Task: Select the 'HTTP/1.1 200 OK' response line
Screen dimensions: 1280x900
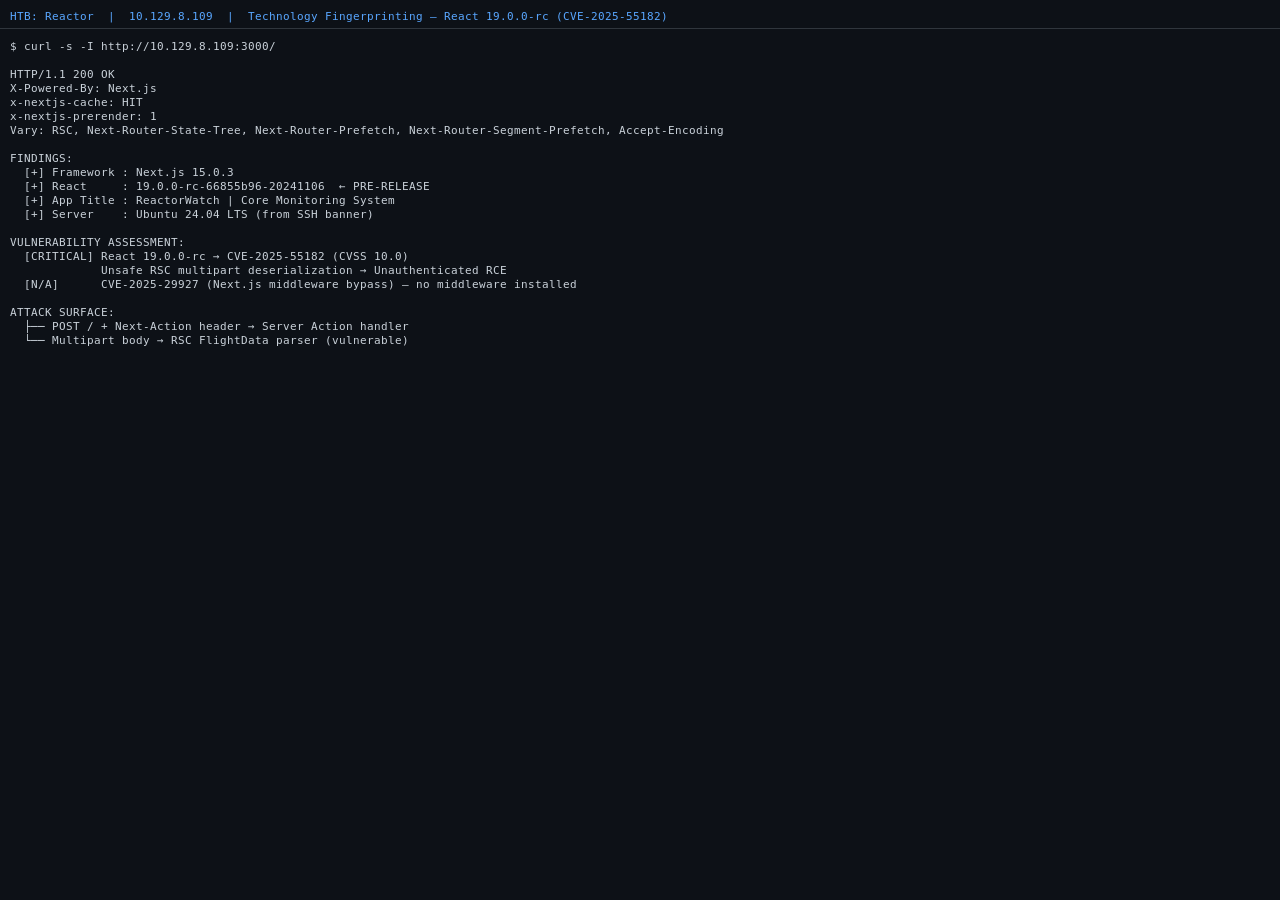Action: coord(62,74)
